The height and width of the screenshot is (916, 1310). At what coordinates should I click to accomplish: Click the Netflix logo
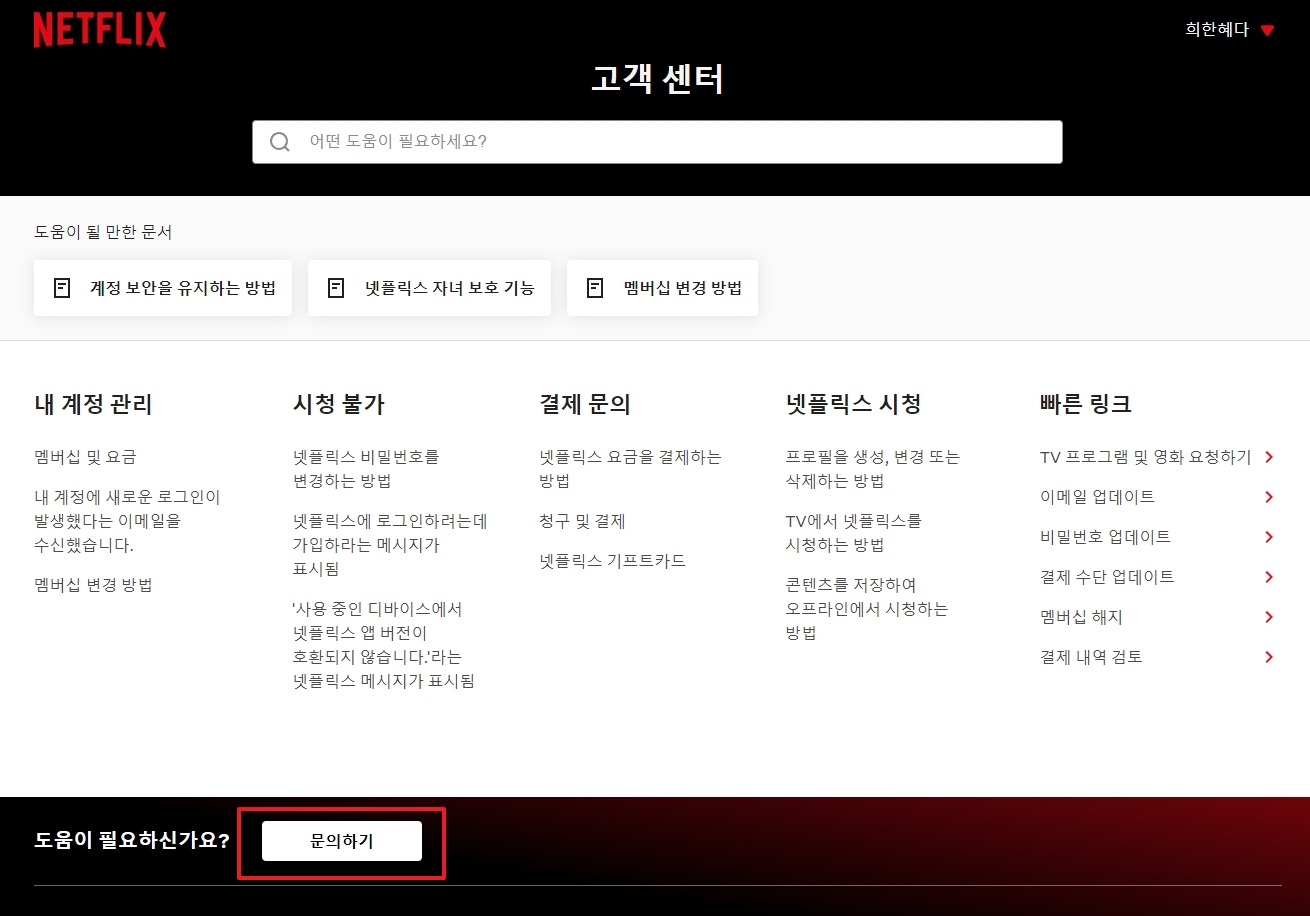(100, 30)
